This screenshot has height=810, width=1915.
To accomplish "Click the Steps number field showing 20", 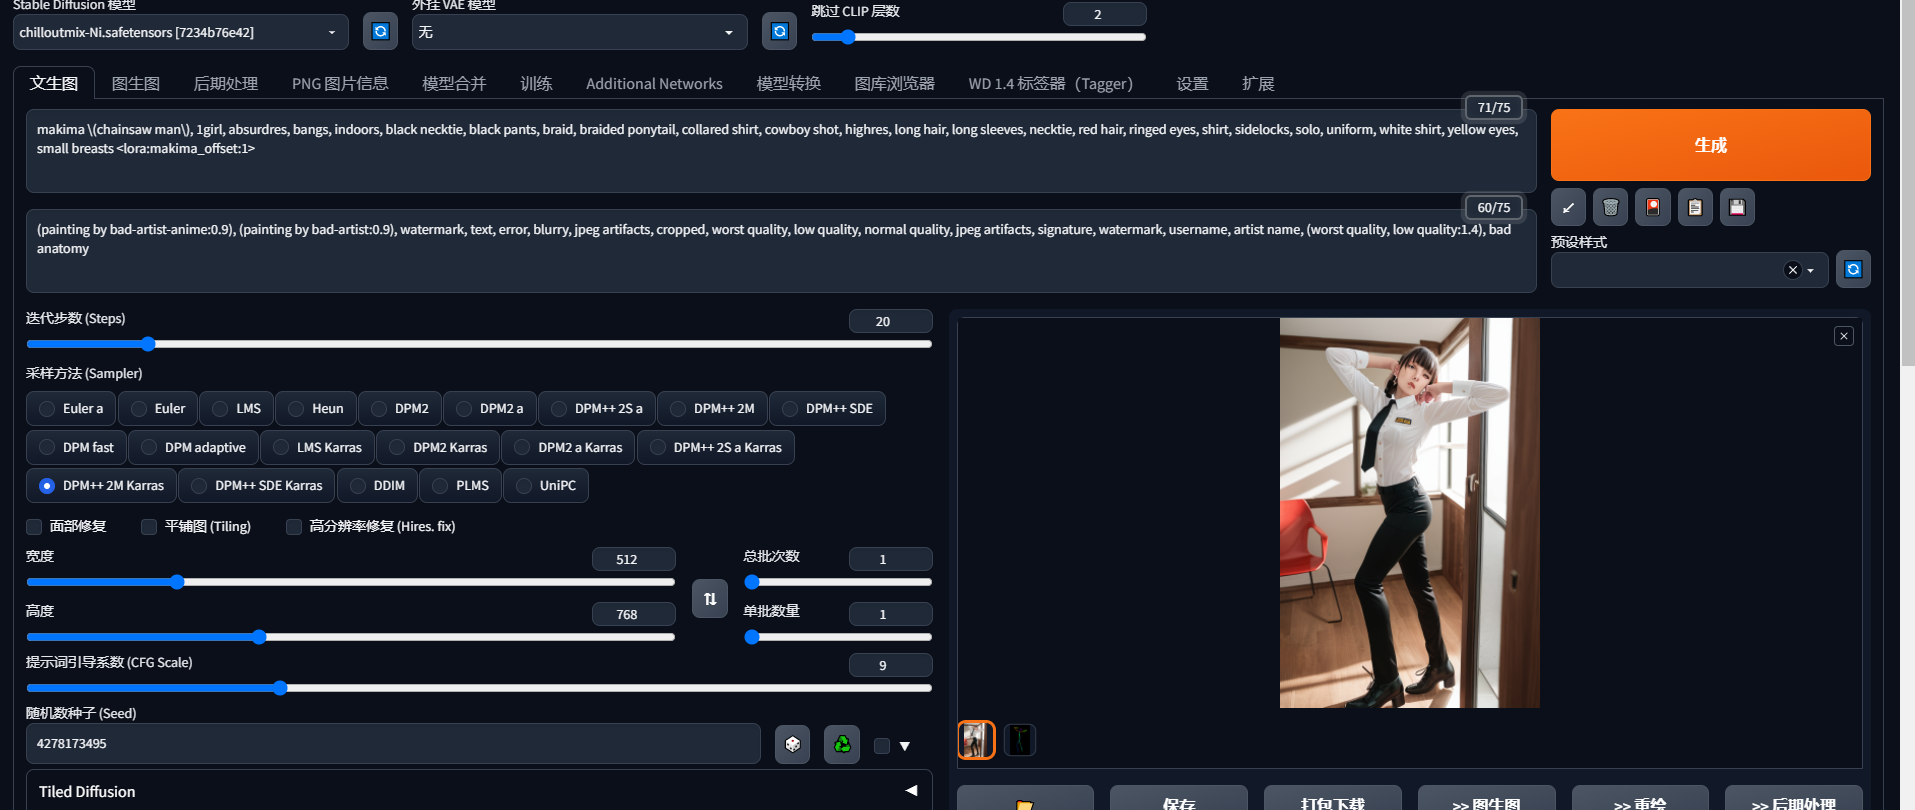I will tap(890, 321).
